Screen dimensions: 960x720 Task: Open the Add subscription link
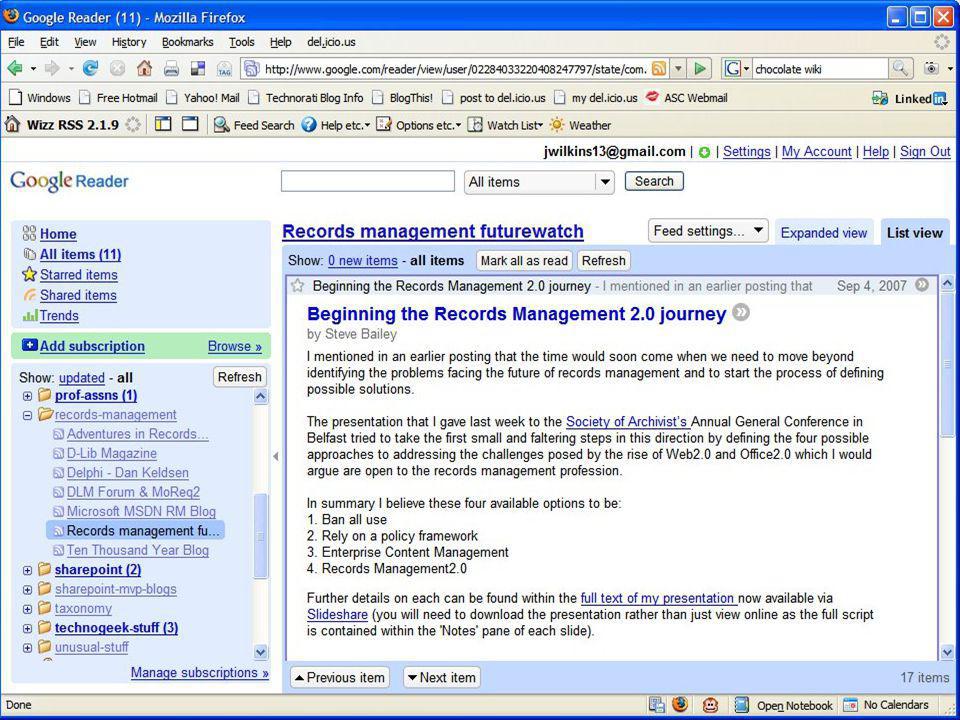pyautogui.click(x=92, y=346)
